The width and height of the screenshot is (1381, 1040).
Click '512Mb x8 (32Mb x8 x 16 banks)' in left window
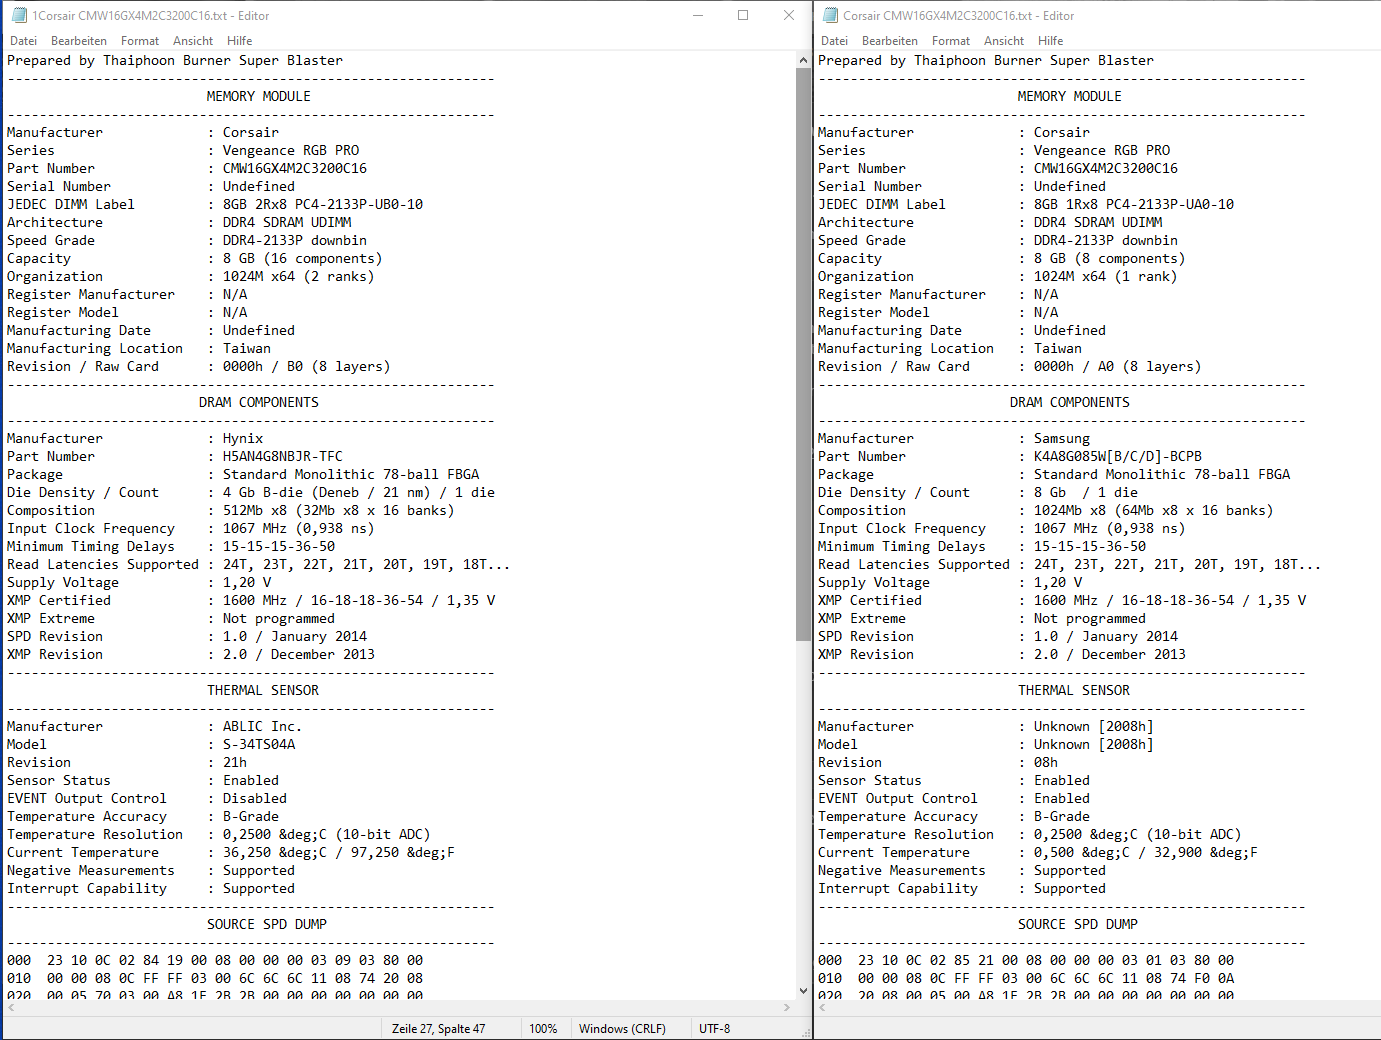pos(339,510)
